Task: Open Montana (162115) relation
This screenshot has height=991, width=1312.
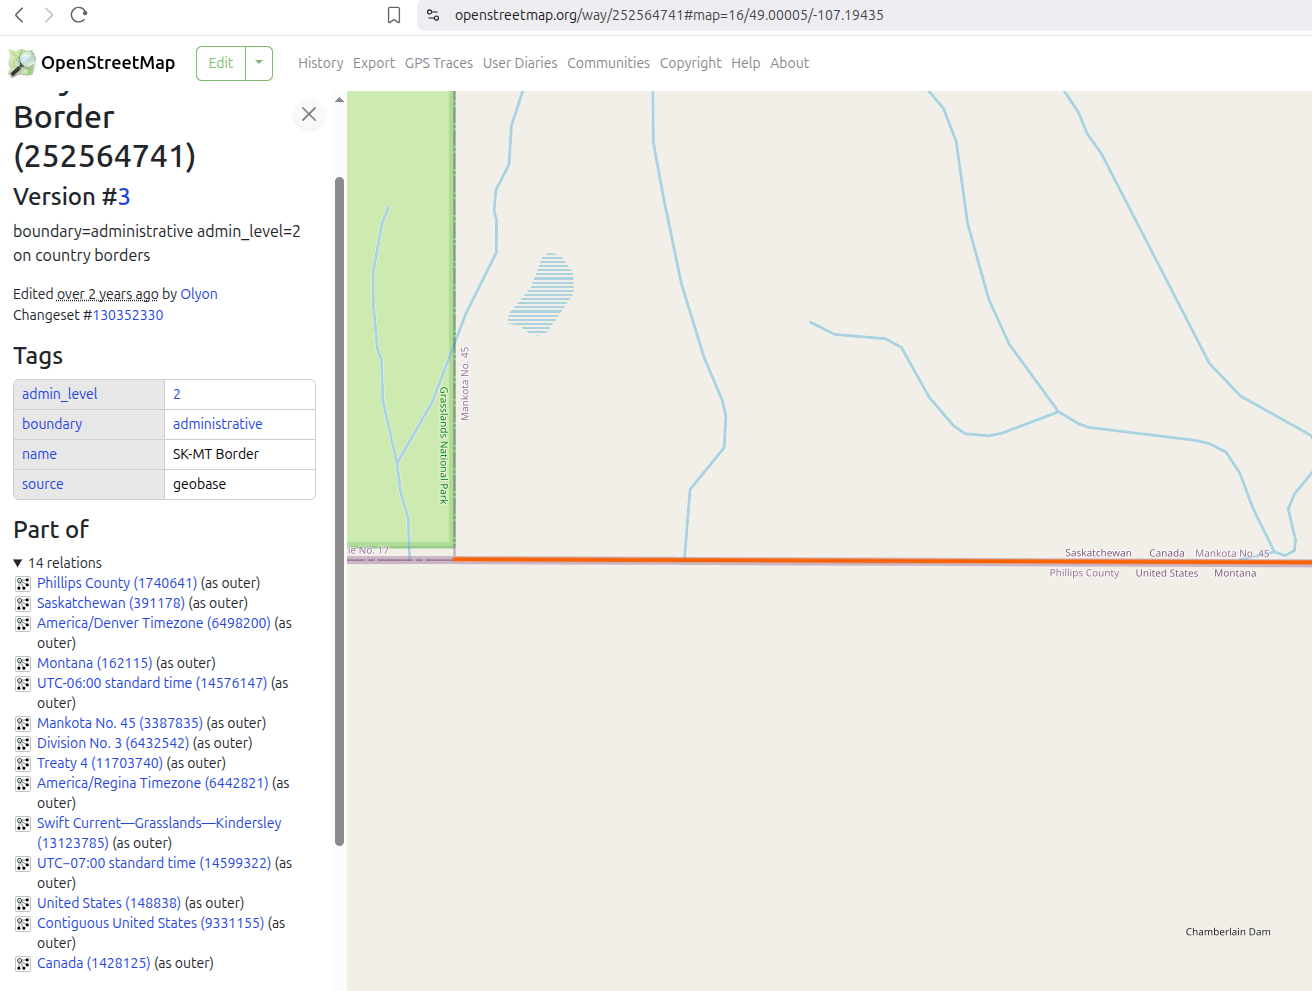Action: pos(95,663)
